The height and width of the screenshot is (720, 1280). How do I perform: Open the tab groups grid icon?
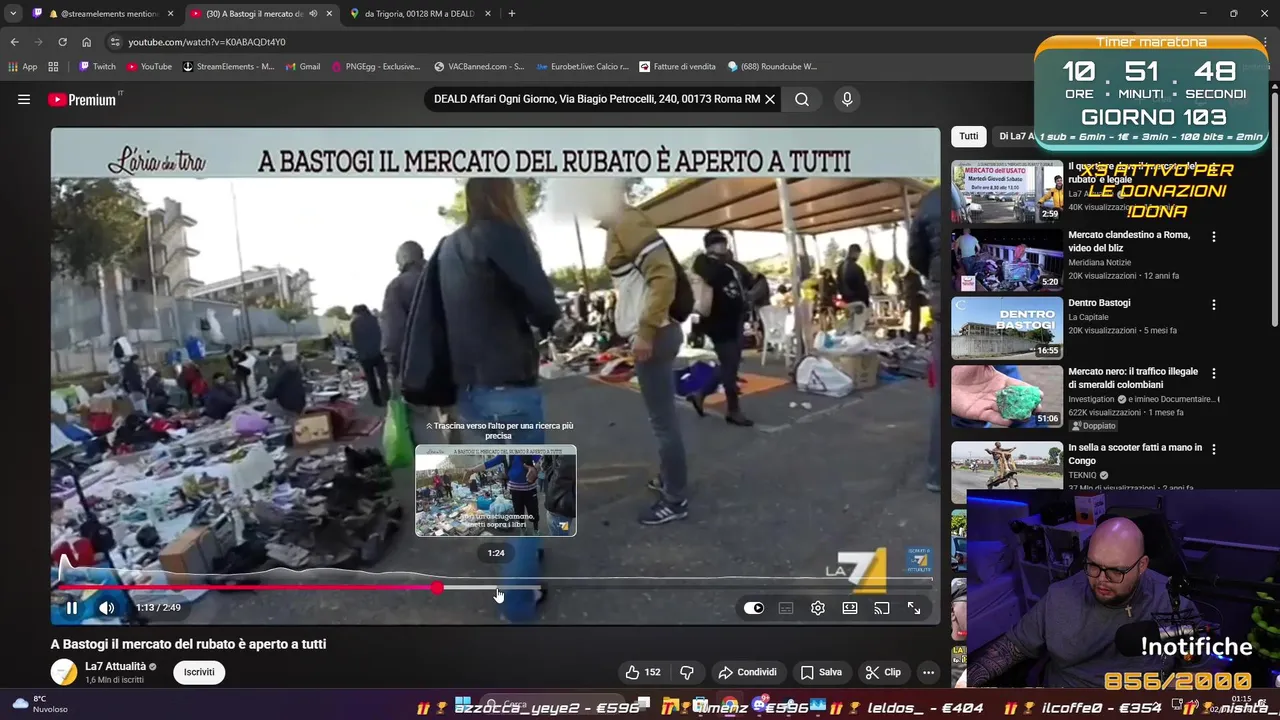tap(53, 67)
